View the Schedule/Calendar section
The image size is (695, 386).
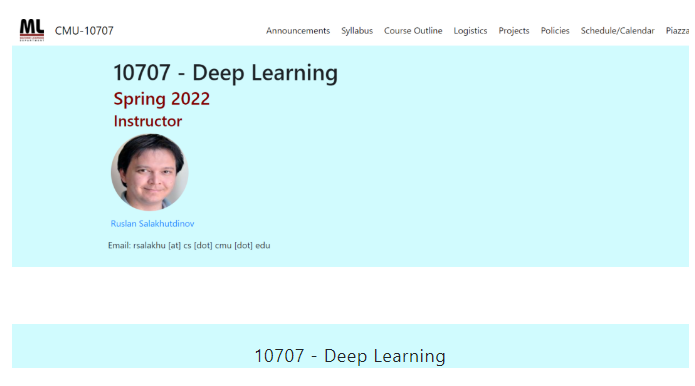617,31
